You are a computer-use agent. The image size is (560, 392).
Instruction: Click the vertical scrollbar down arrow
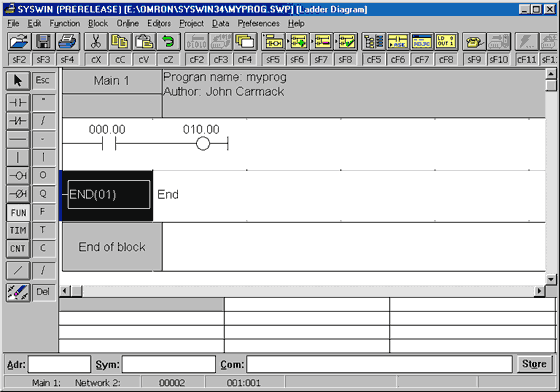tap(551, 279)
